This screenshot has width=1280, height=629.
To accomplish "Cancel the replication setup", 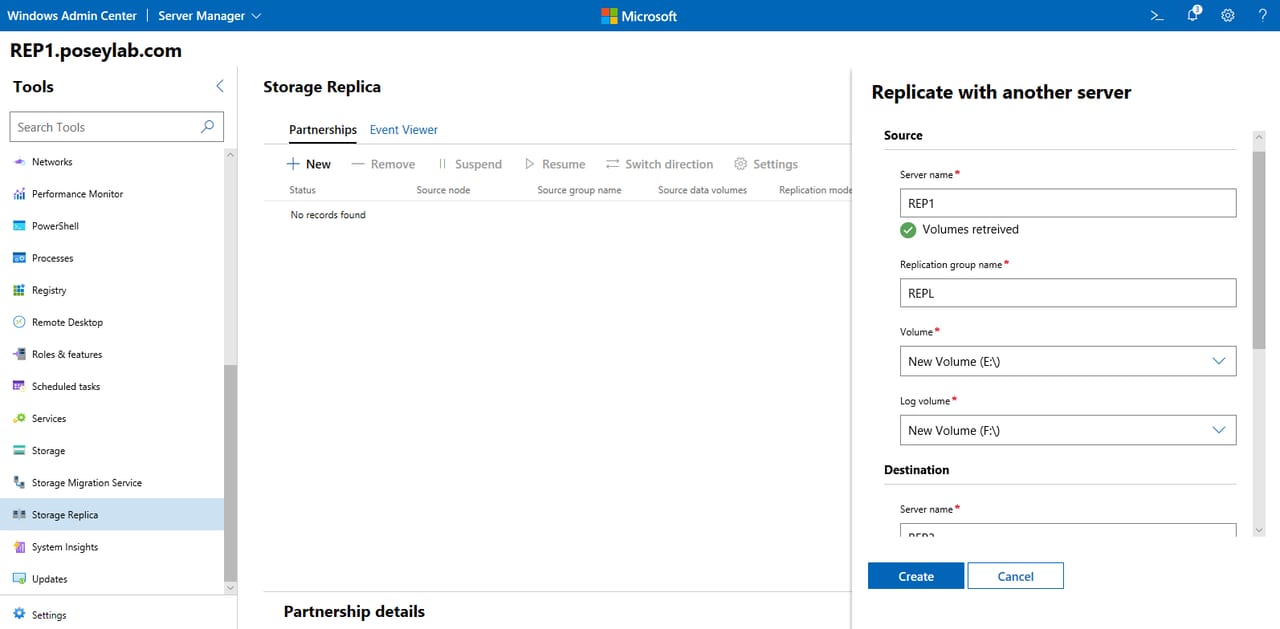I will (x=1015, y=575).
